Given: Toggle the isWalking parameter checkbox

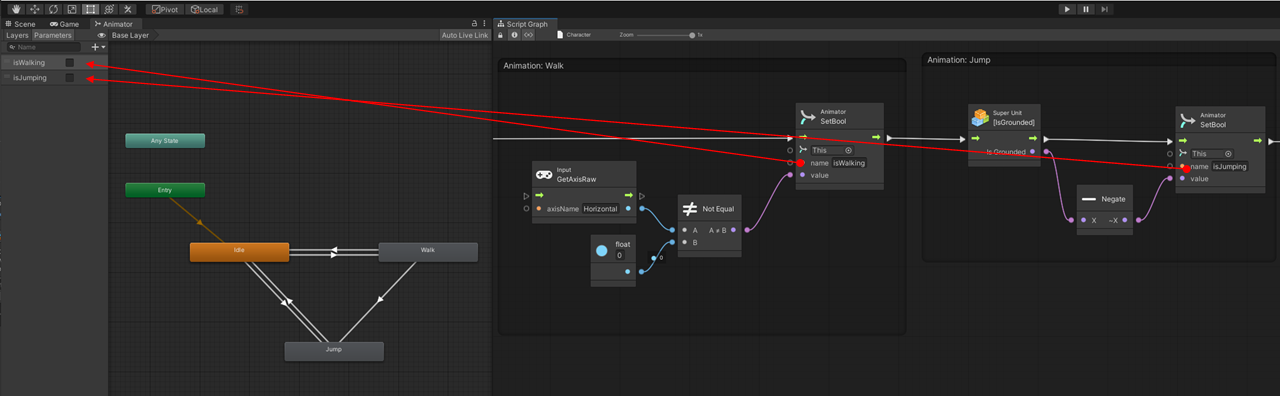Looking at the screenshot, I should coord(70,62).
